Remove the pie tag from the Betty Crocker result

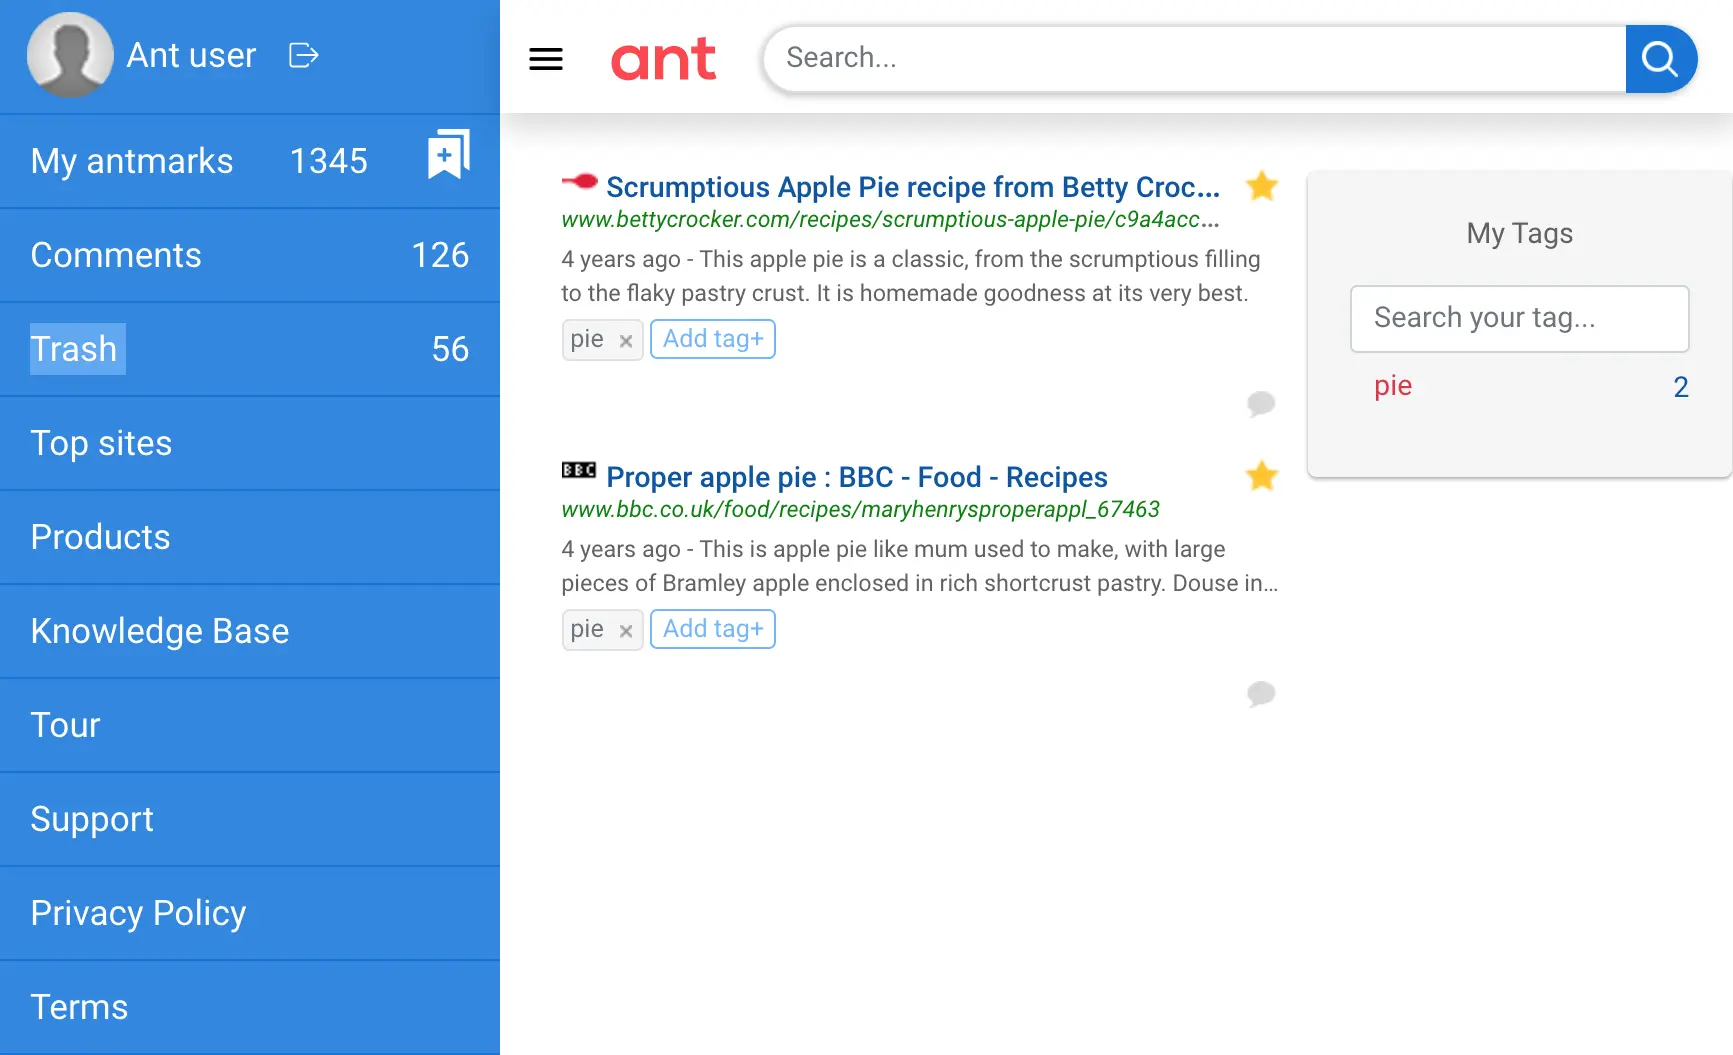626,340
